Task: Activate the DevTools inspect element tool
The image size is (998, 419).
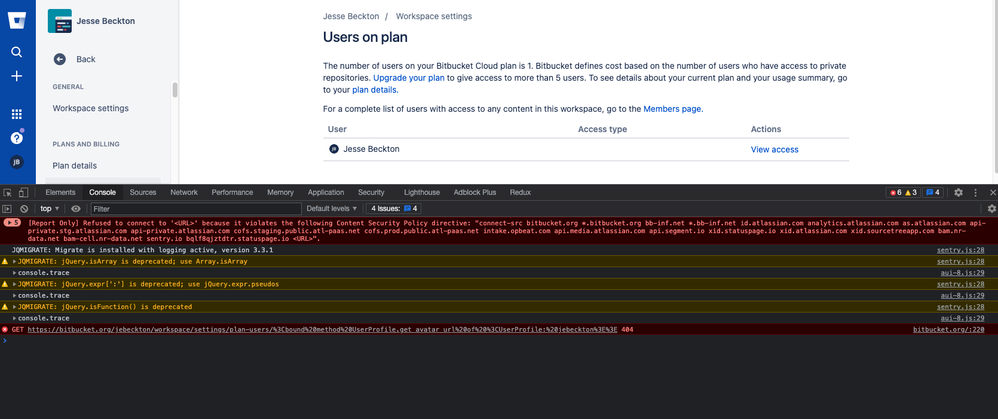Action: (8, 192)
